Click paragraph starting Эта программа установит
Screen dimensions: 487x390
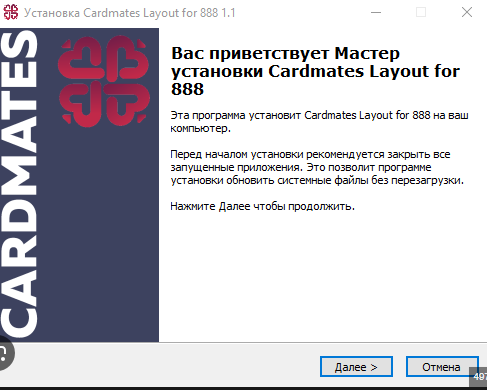[x=319, y=122]
